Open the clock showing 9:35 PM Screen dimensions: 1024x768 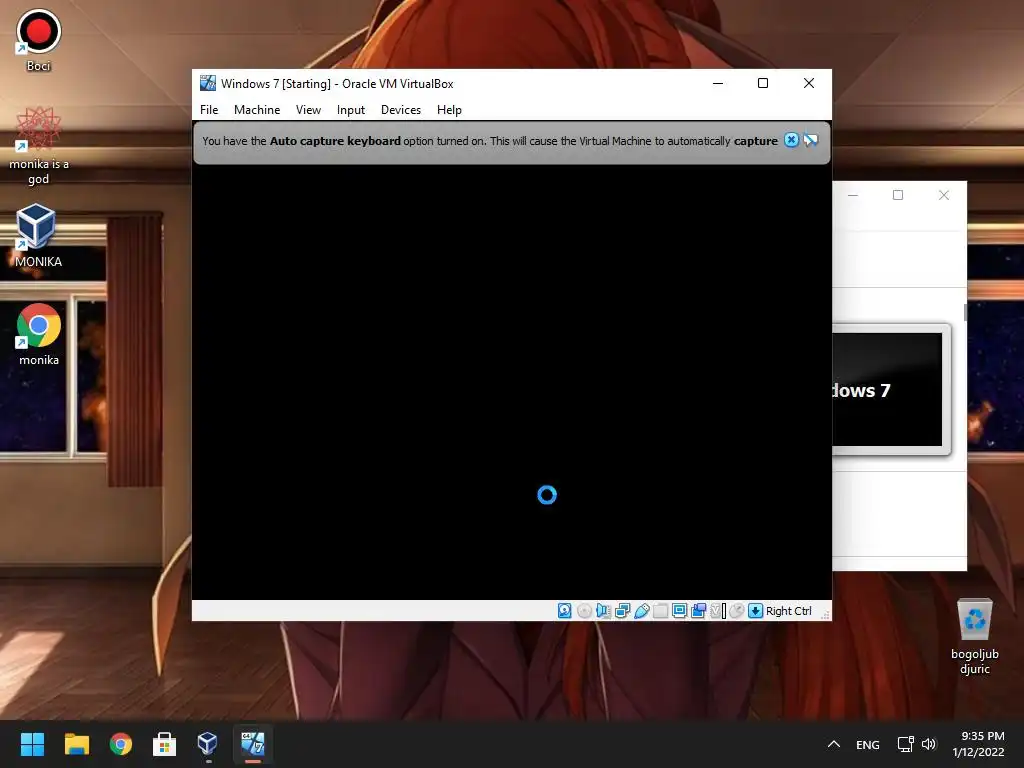coord(978,744)
